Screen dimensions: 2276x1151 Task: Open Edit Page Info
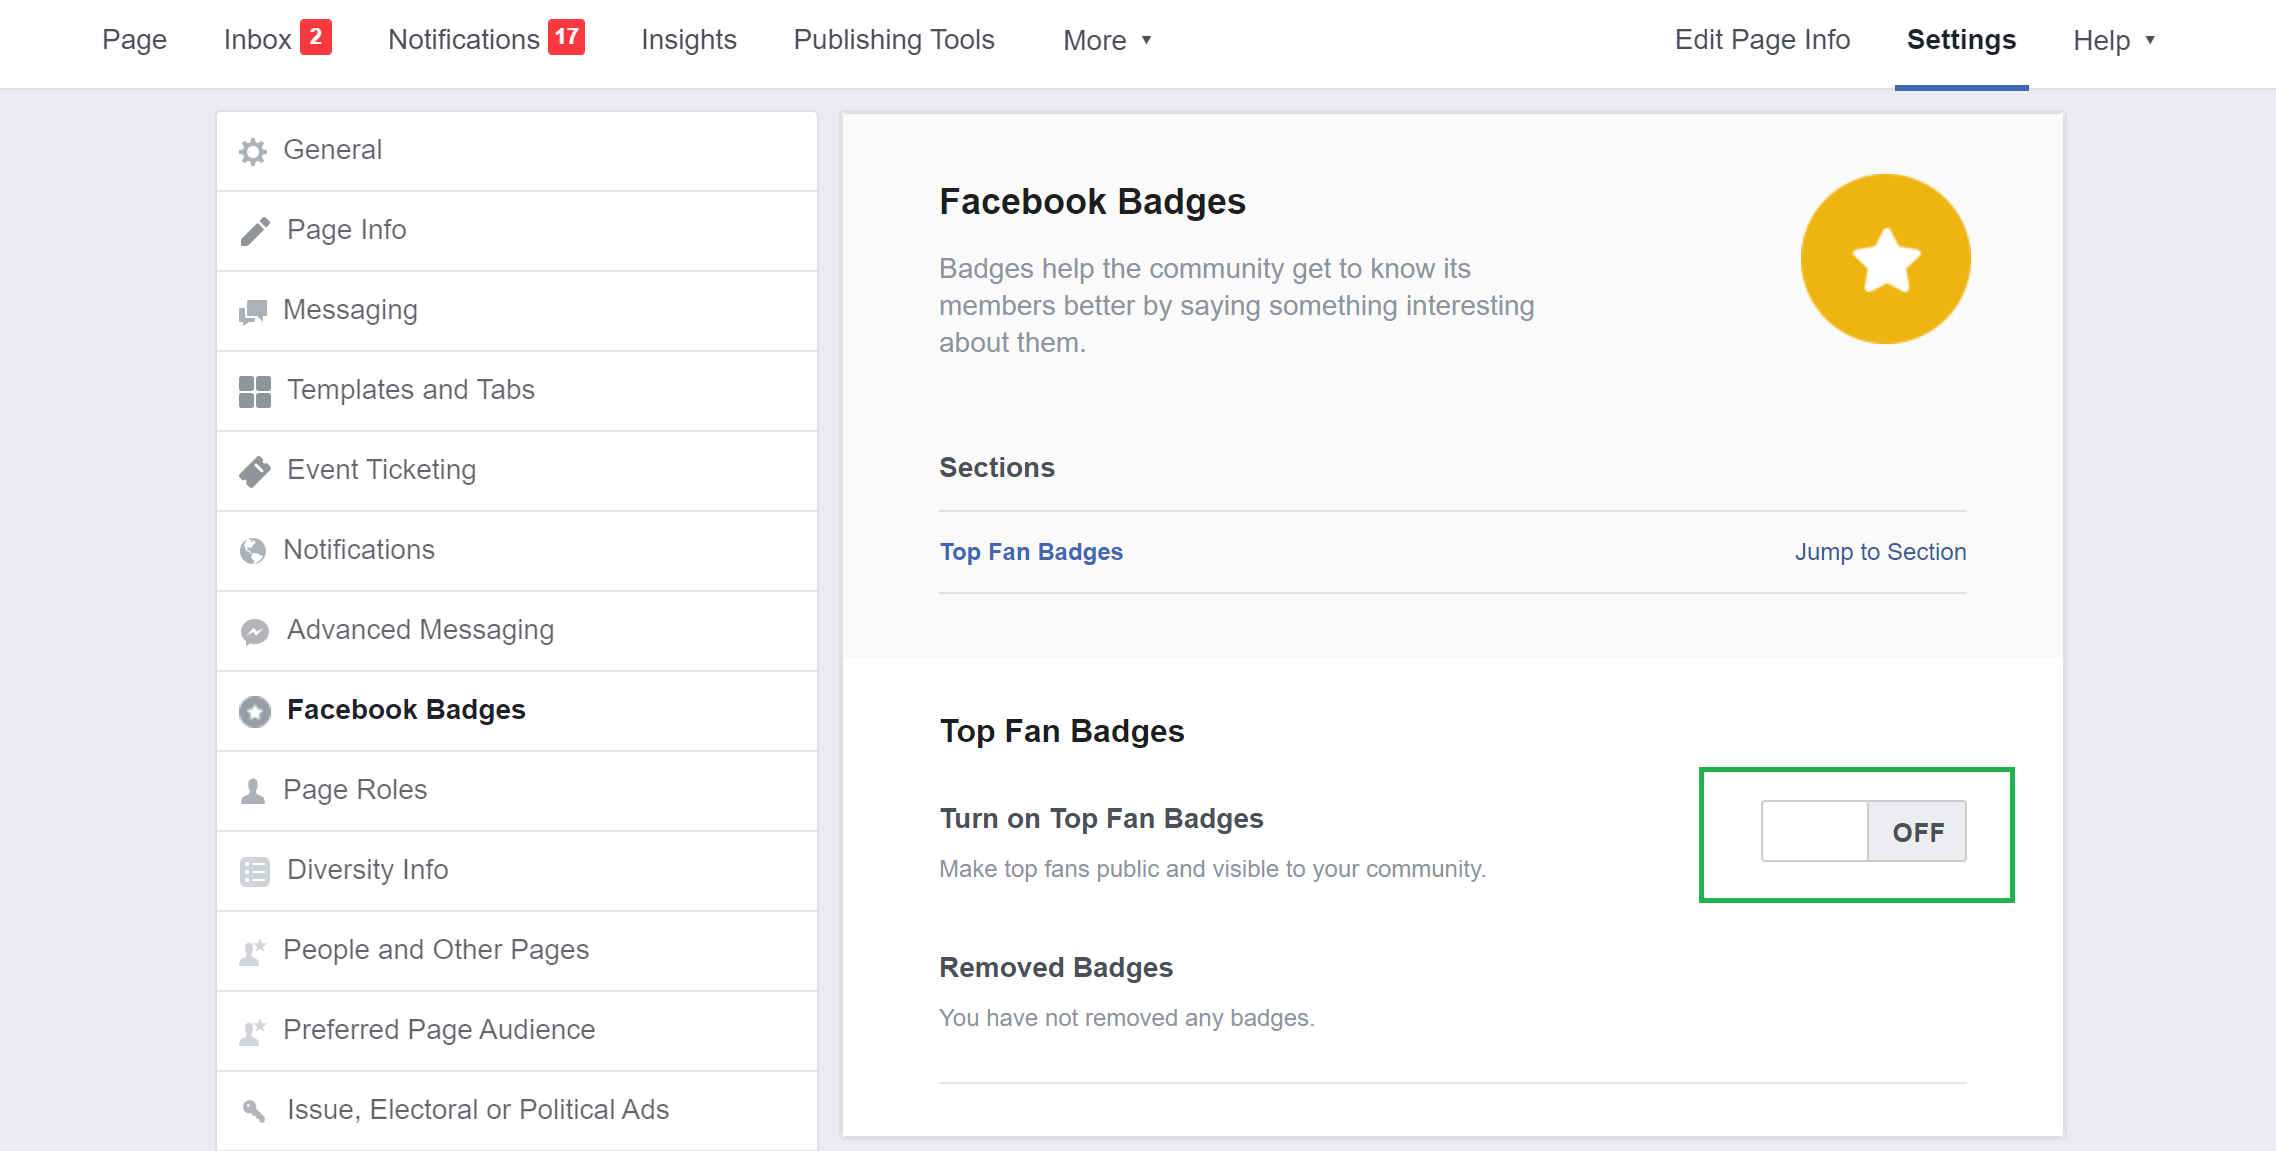click(x=1761, y=39)
